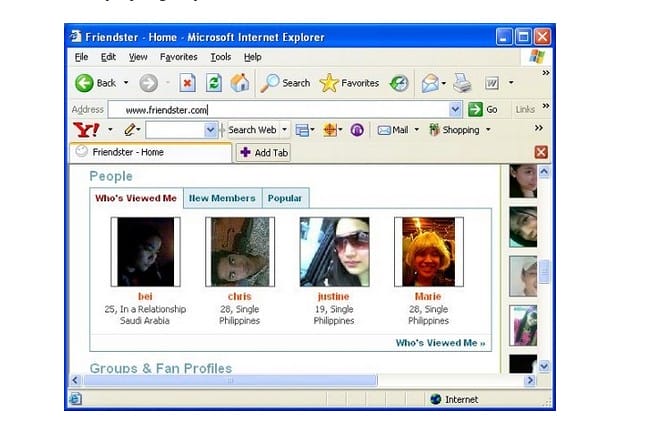
Task: Open the History icon in toolbar
Action: click(x=399, y=83)
